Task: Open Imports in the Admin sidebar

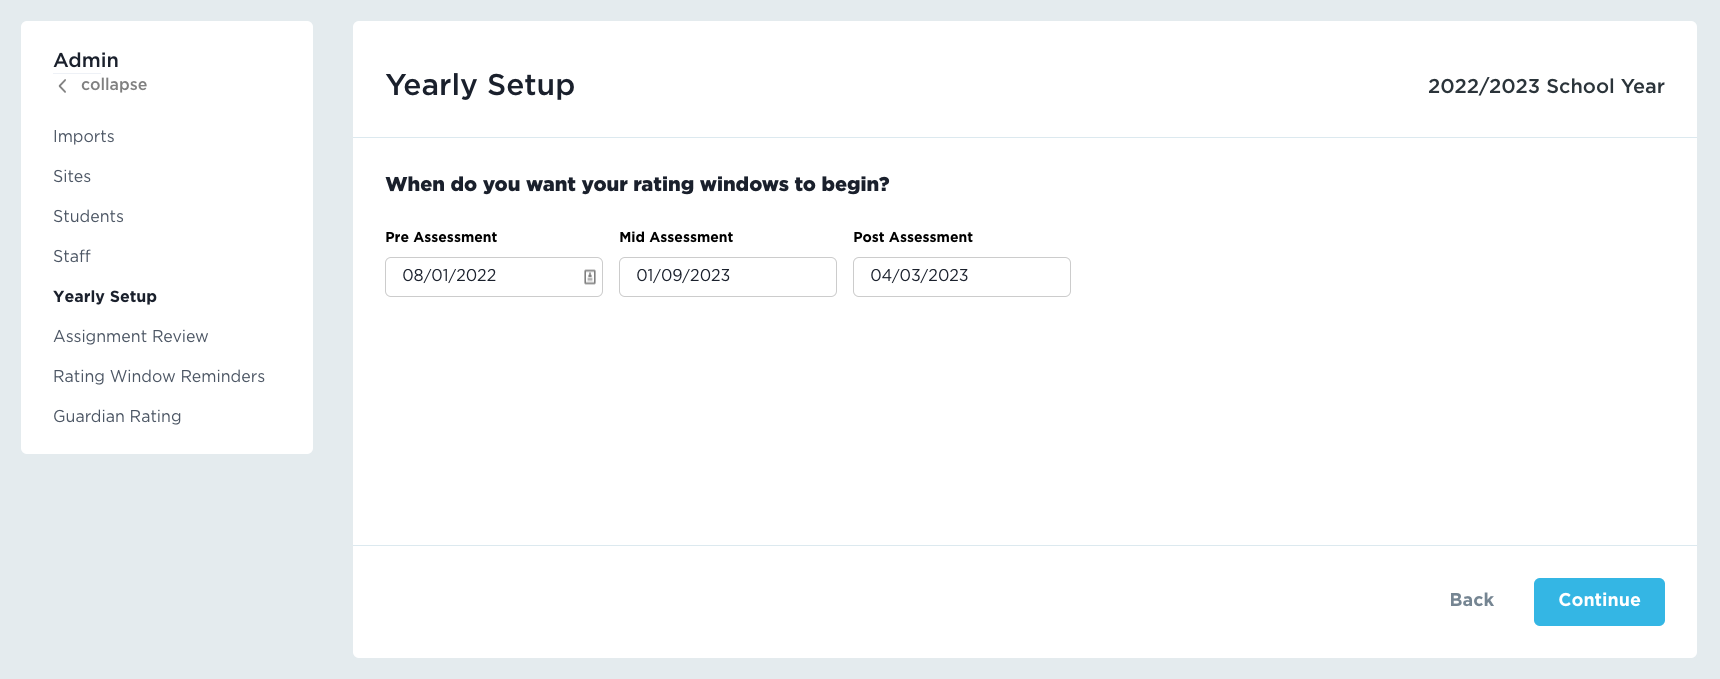Action: tap(84, 136)
